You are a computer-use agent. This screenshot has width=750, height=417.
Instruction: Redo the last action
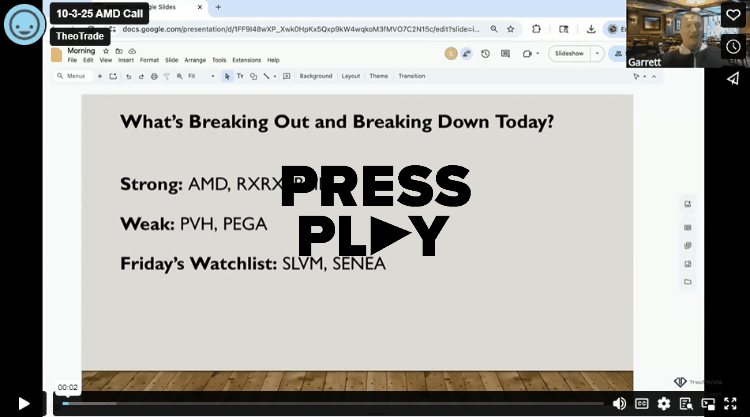[x=141, y=76]
